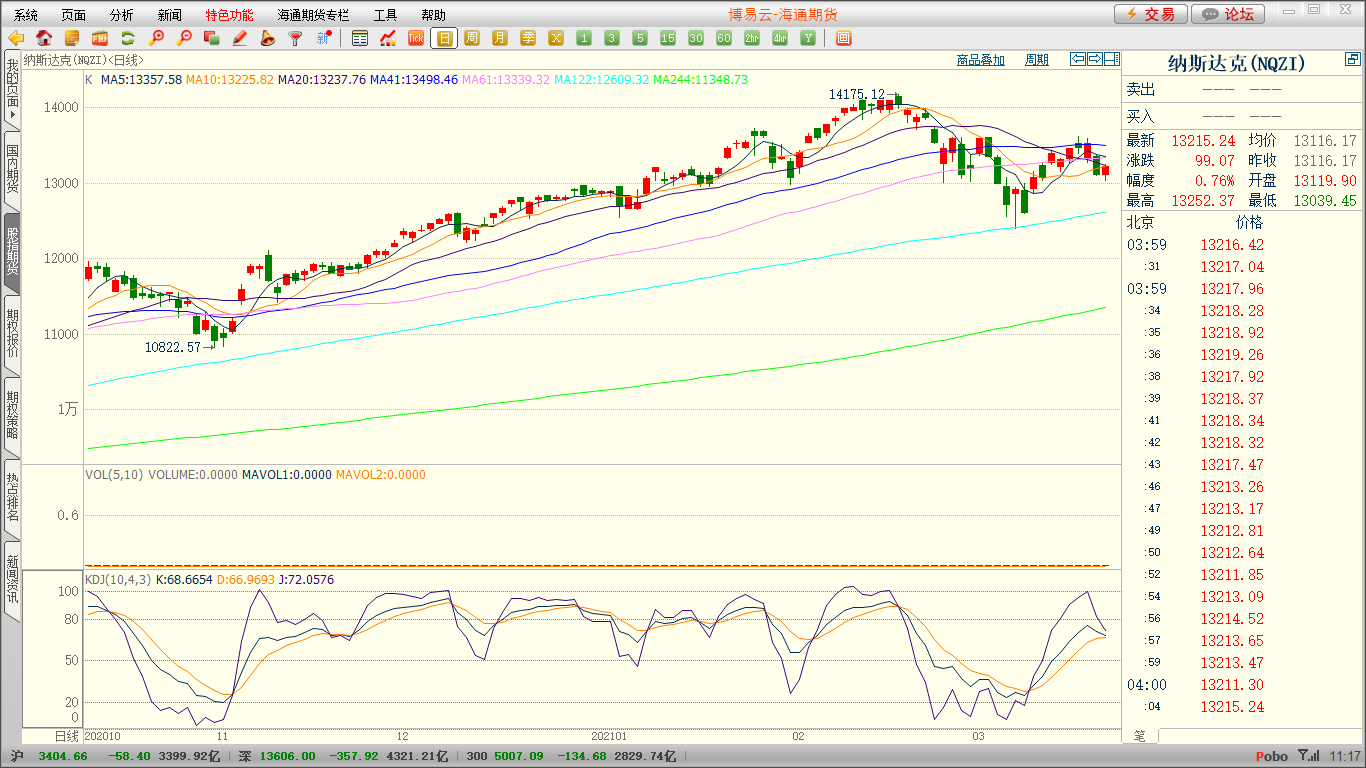The width and height of the screenshot is (1366, 768).
Task: Select 3-minute period button
Action: coord(612,38)
